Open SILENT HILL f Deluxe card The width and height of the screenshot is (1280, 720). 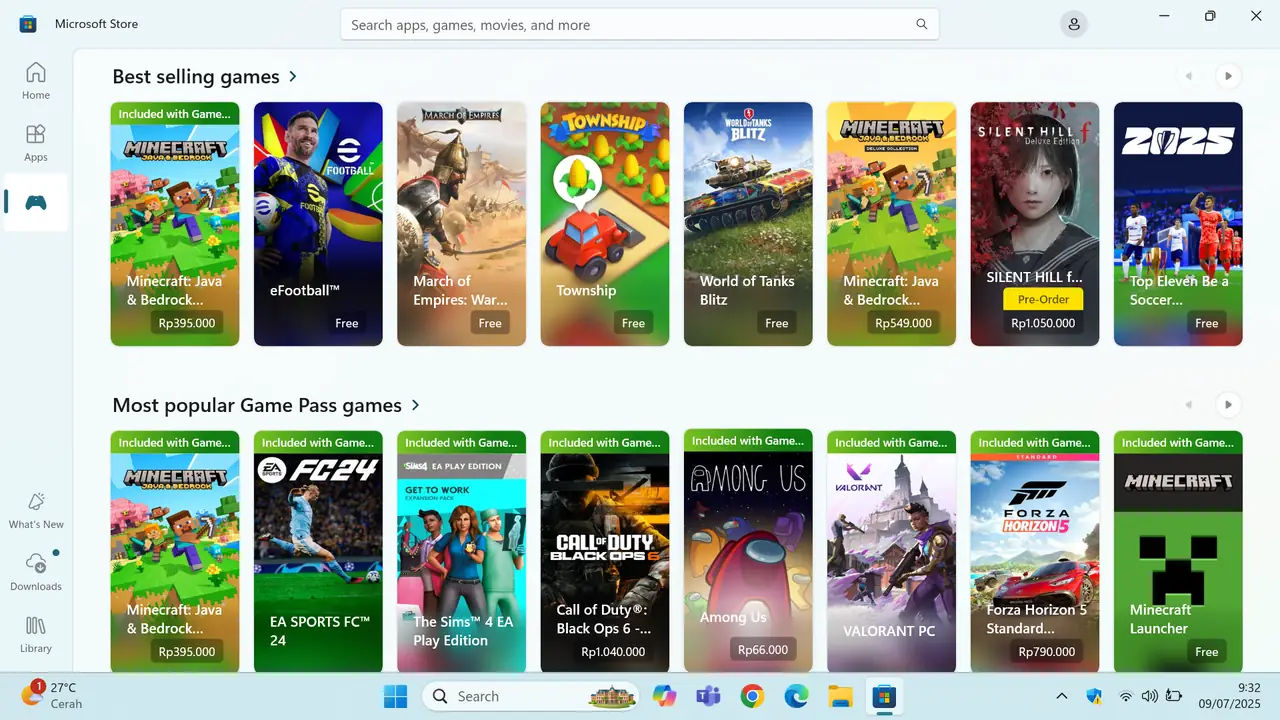(x=1035, y=224)
